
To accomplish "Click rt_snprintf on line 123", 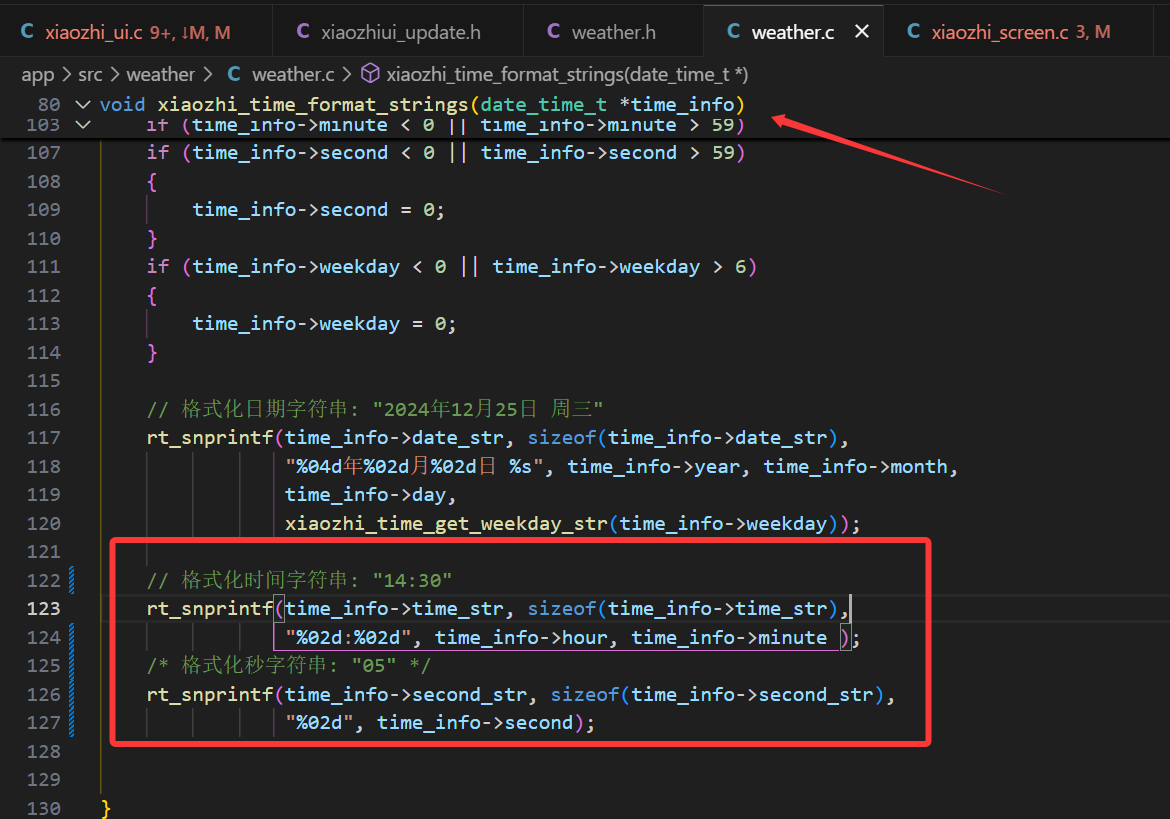I will click(x=209, y=609).
